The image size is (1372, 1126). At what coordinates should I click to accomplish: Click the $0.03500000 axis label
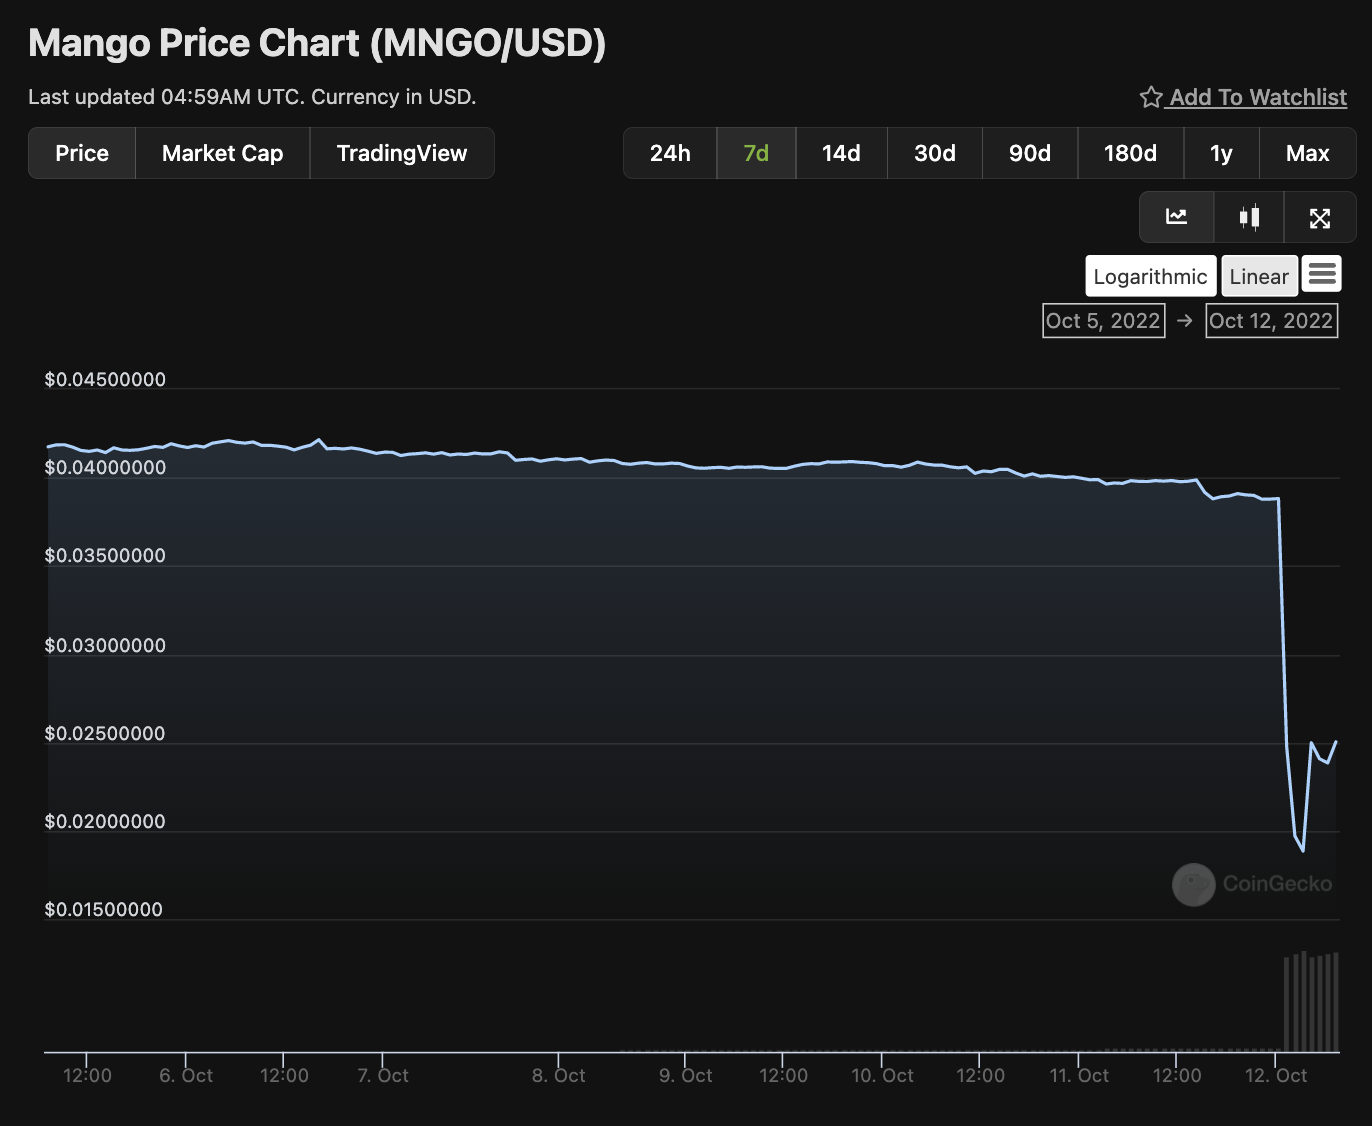click(105, 556)
